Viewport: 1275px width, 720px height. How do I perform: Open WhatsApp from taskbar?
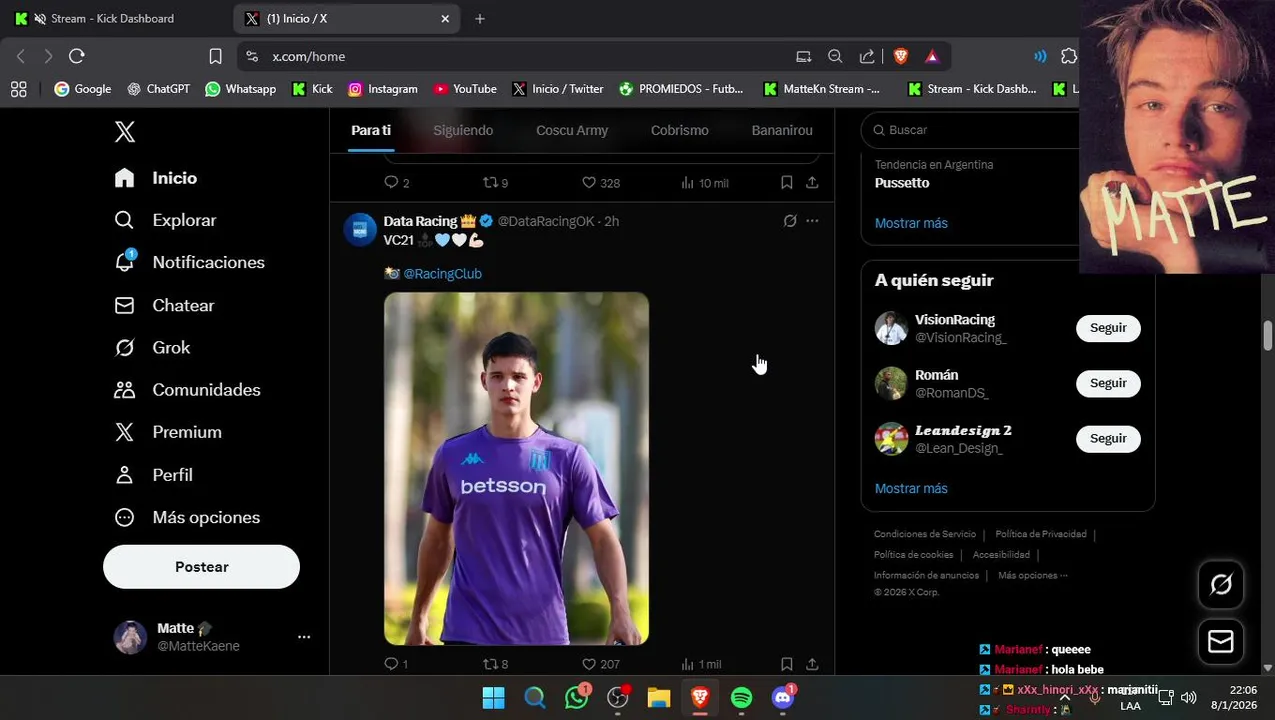(x=577, y=698)
